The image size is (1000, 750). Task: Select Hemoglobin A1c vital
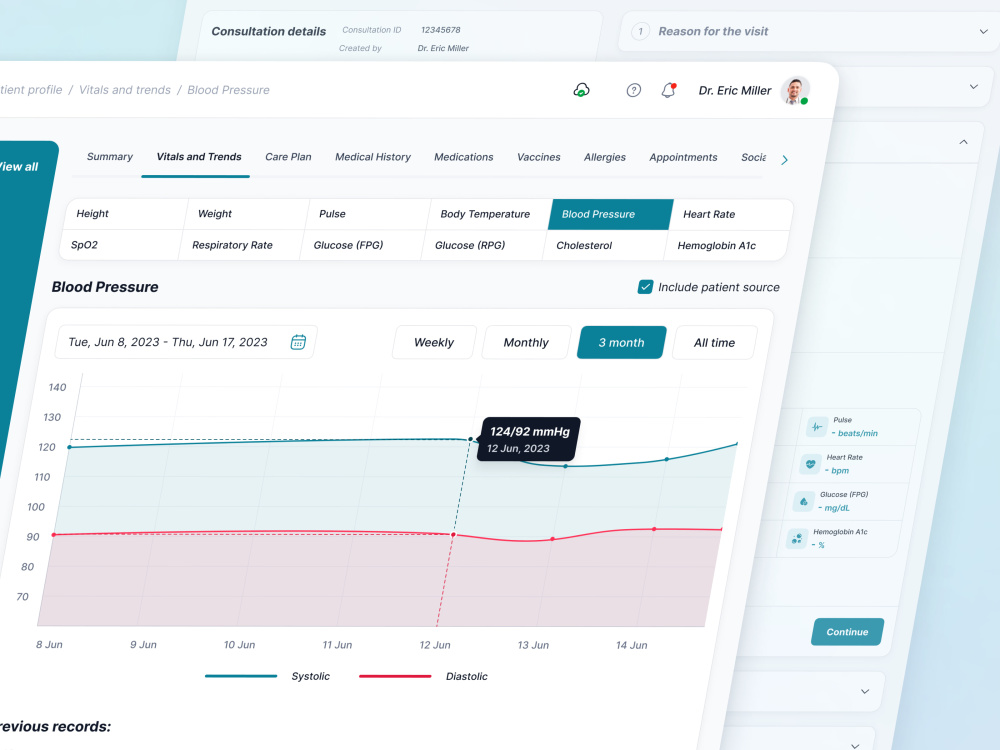click(x=726, y=246)
